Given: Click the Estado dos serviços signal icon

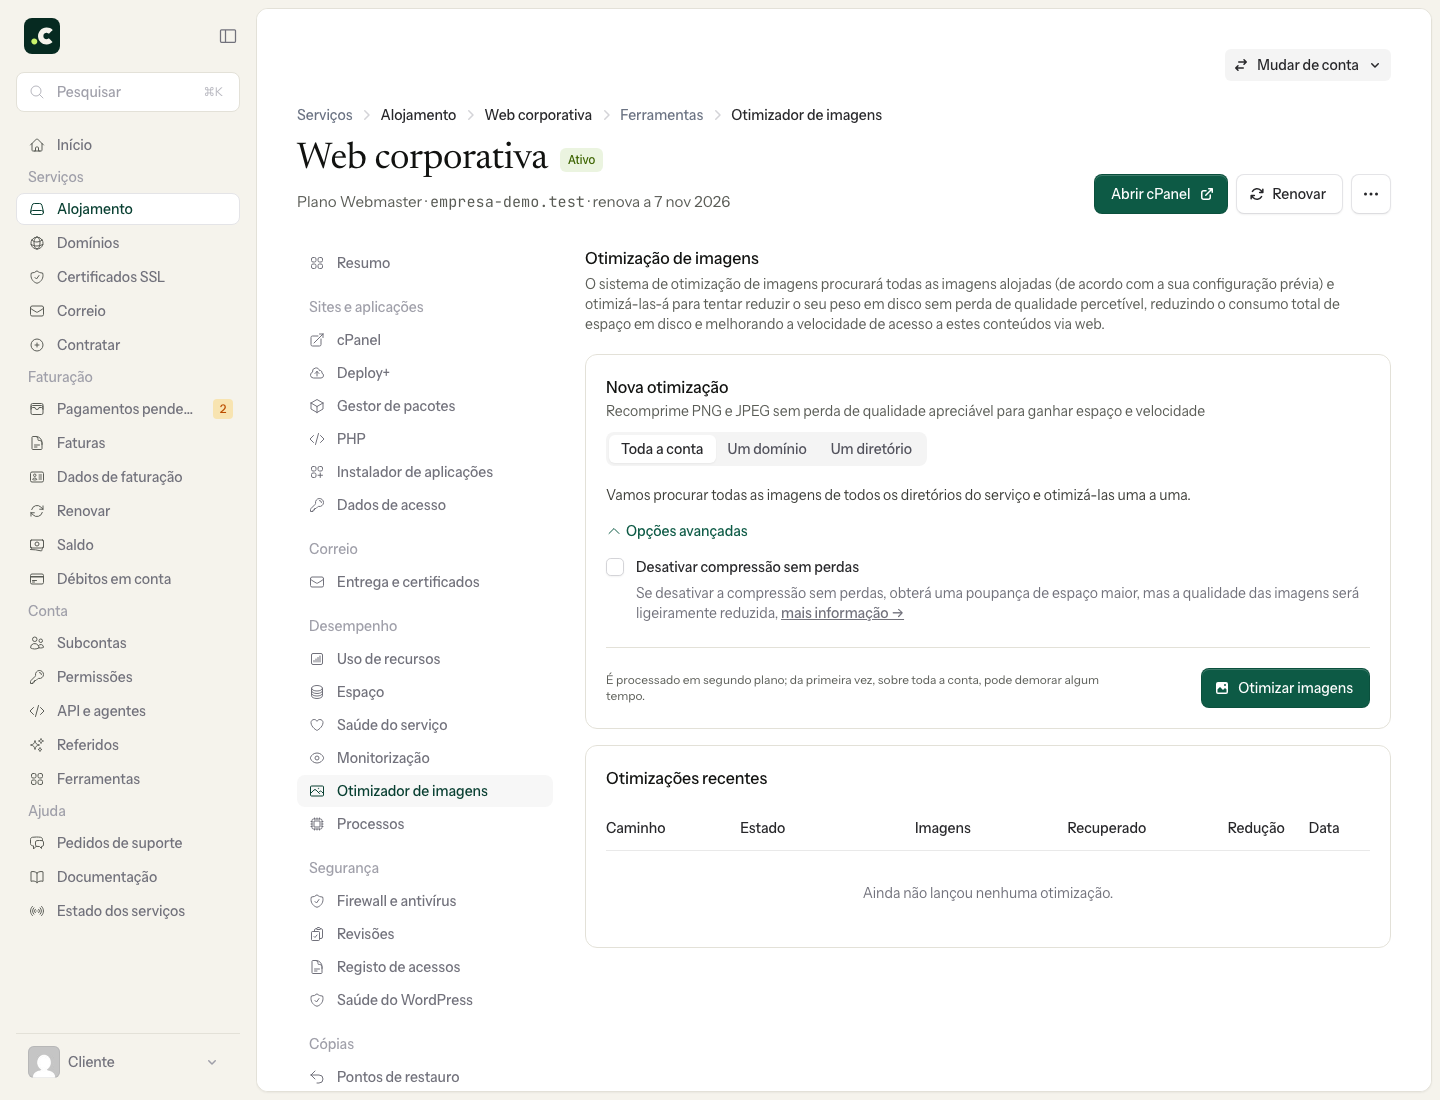Looking at the screenshot, I should tap(37, 911).
